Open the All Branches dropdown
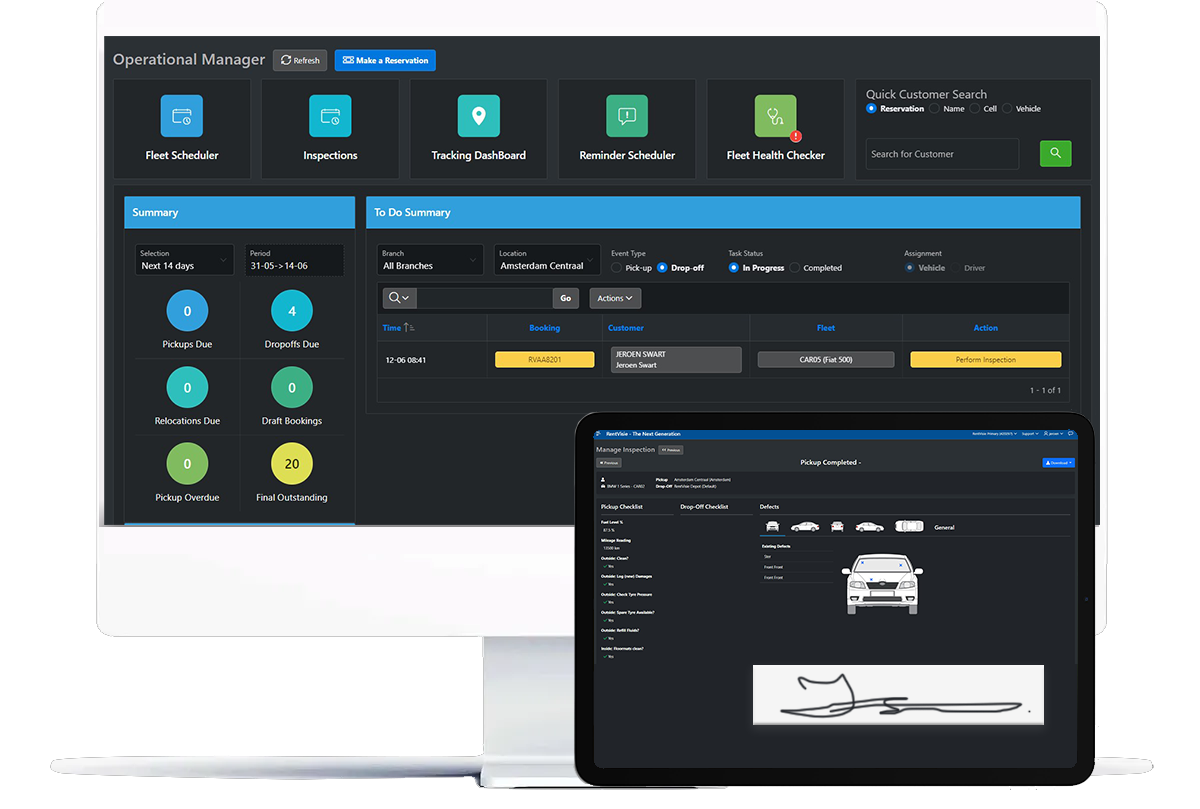 point(429,261)
